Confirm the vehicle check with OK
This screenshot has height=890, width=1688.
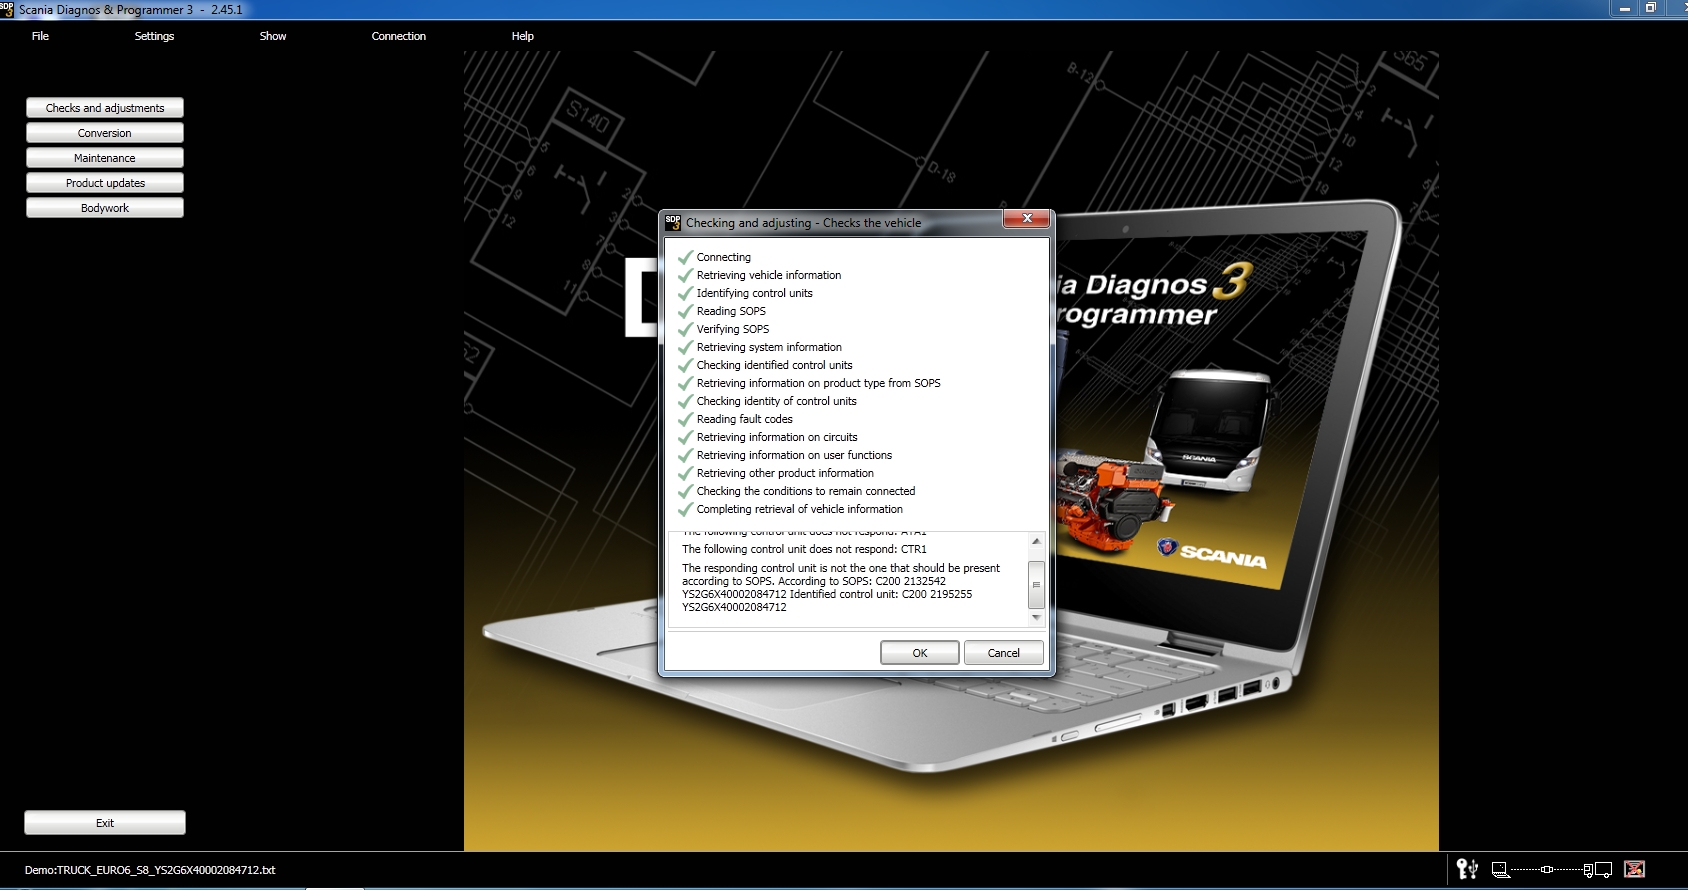920,653
